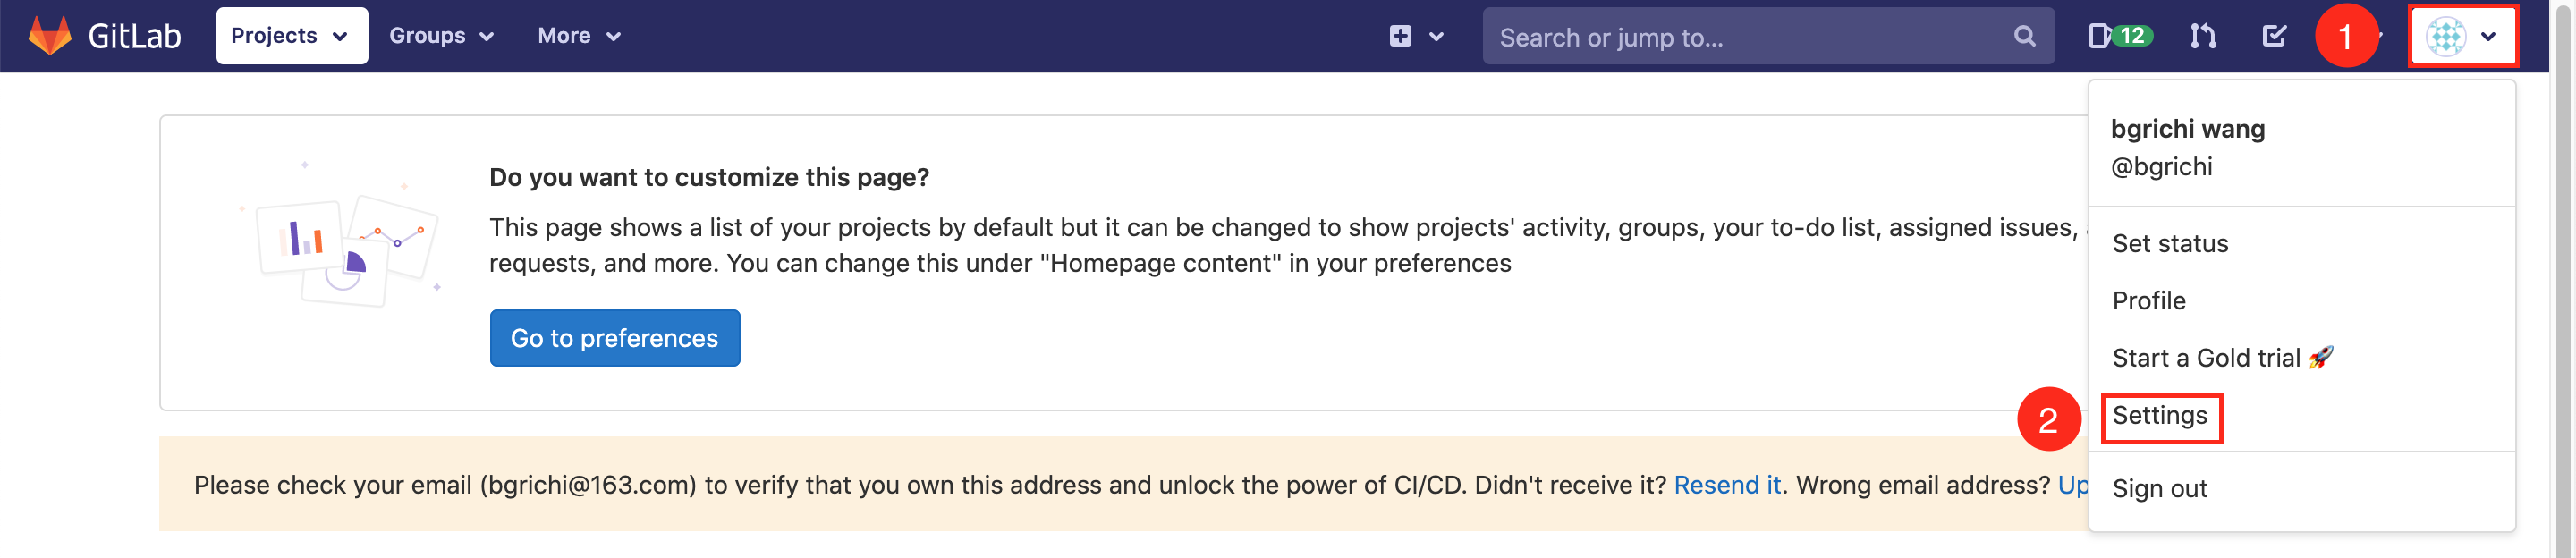2576x558 pixels.
Task: Expand the More dropdown
Action: point(579,36)
